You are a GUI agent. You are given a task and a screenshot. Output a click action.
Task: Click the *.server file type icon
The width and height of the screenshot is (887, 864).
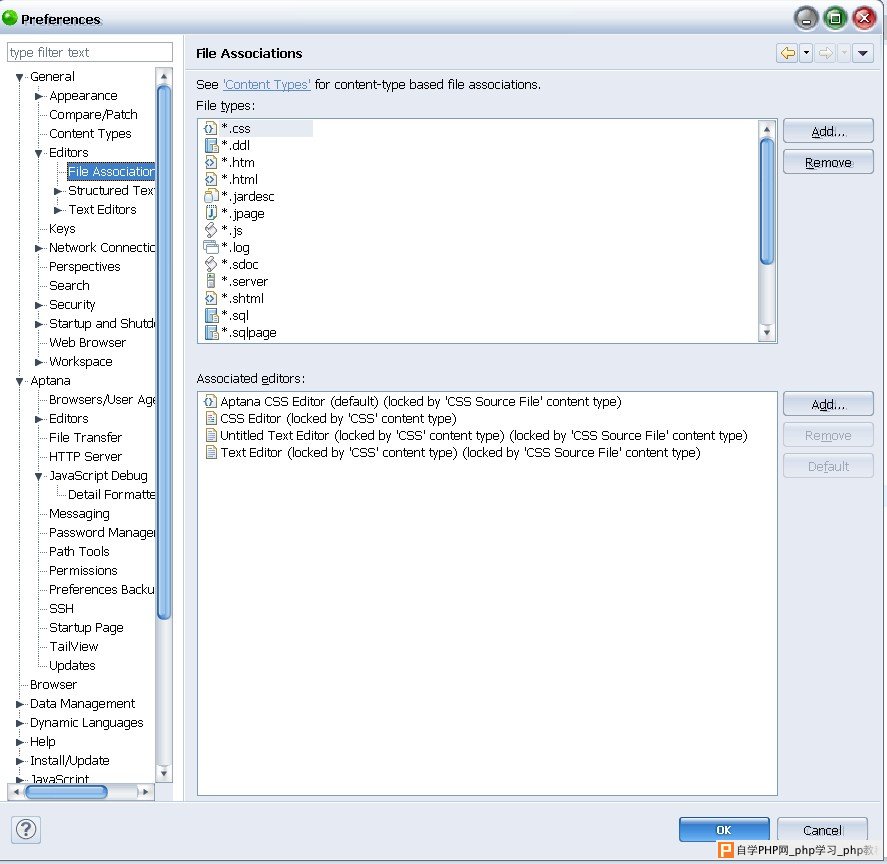(x=211, y=281)
